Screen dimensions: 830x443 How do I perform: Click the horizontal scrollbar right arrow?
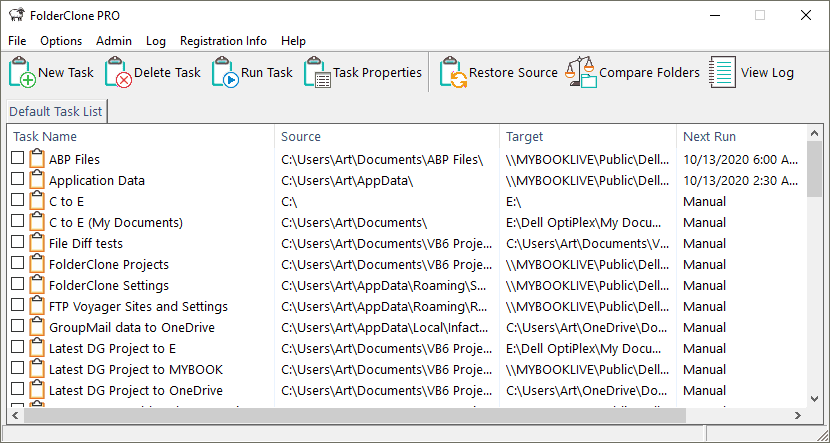click(798, 415)
